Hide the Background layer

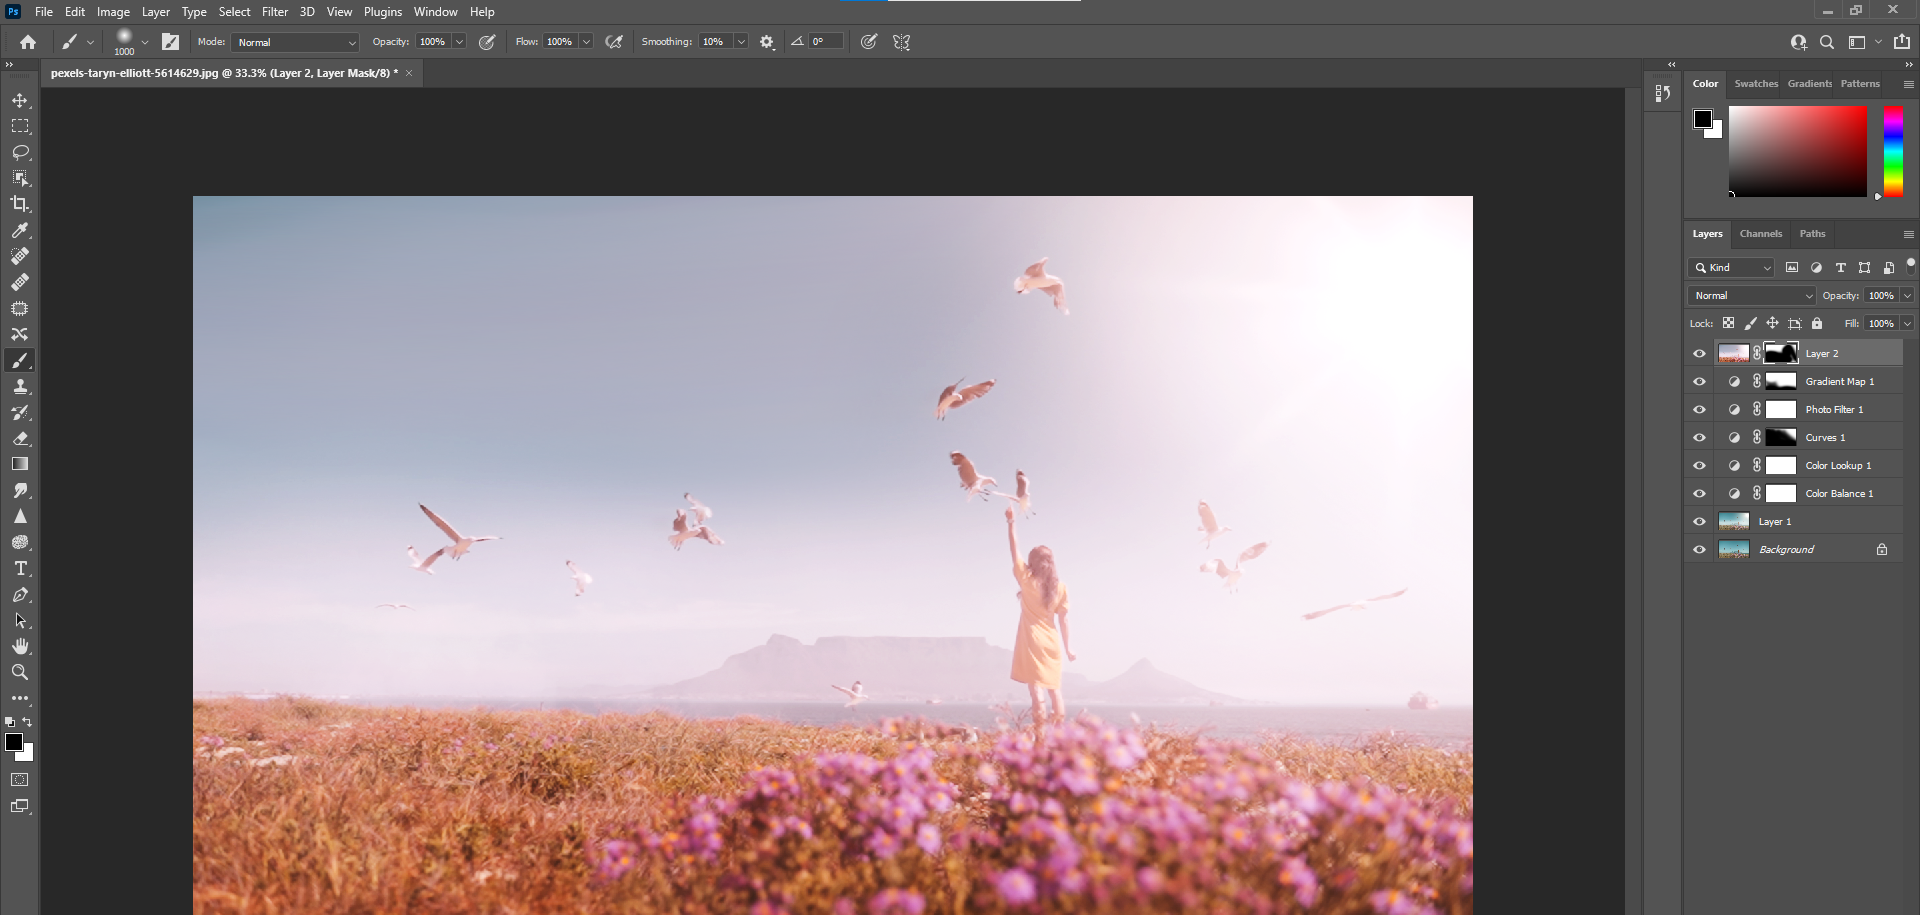point(1699,549)
